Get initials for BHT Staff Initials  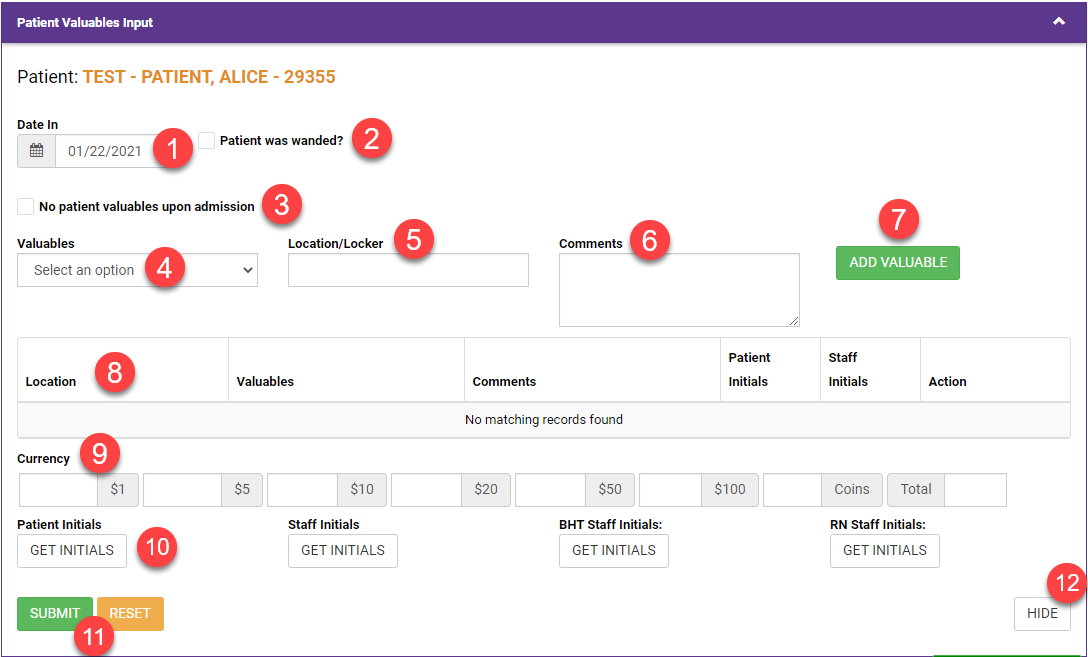coord(614,551)
